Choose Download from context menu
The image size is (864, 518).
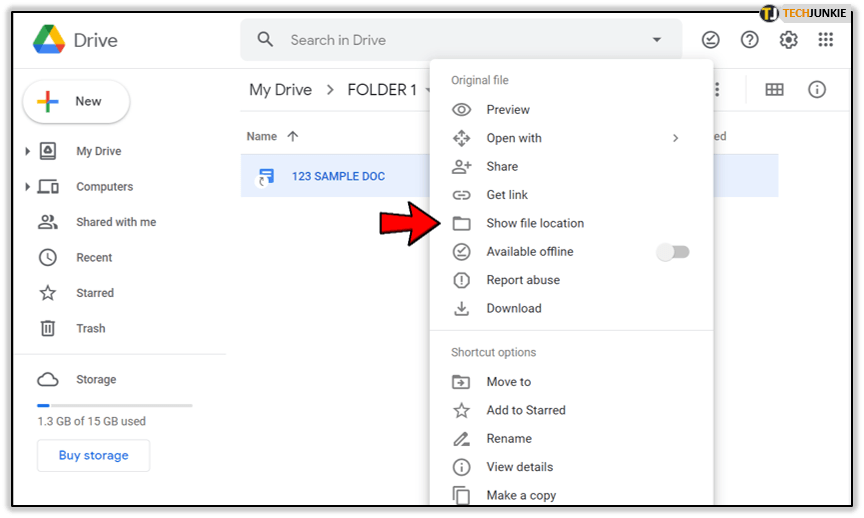tap(513, 308)
